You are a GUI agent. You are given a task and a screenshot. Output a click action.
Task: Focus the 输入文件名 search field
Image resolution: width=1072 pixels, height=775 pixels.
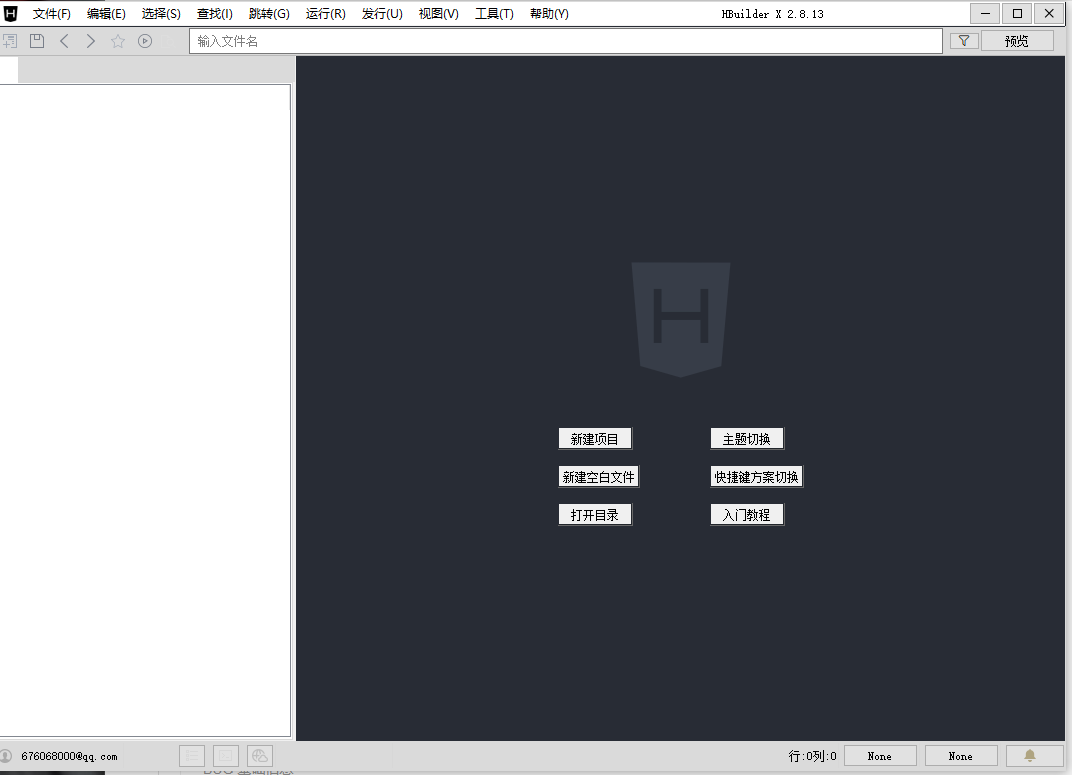[x=566, y=41]
